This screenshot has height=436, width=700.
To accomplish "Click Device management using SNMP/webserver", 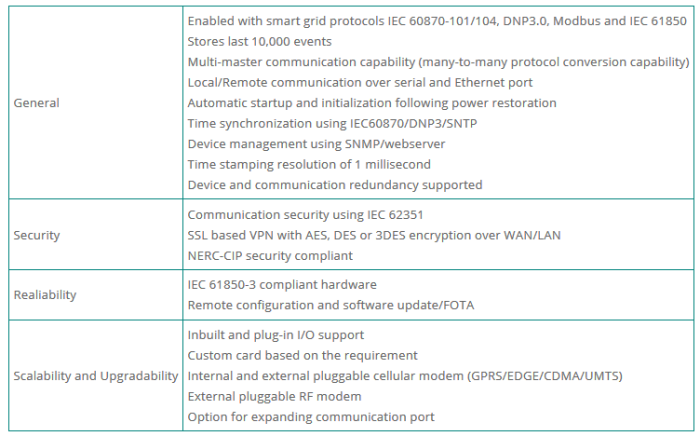I will coord(316,144).
